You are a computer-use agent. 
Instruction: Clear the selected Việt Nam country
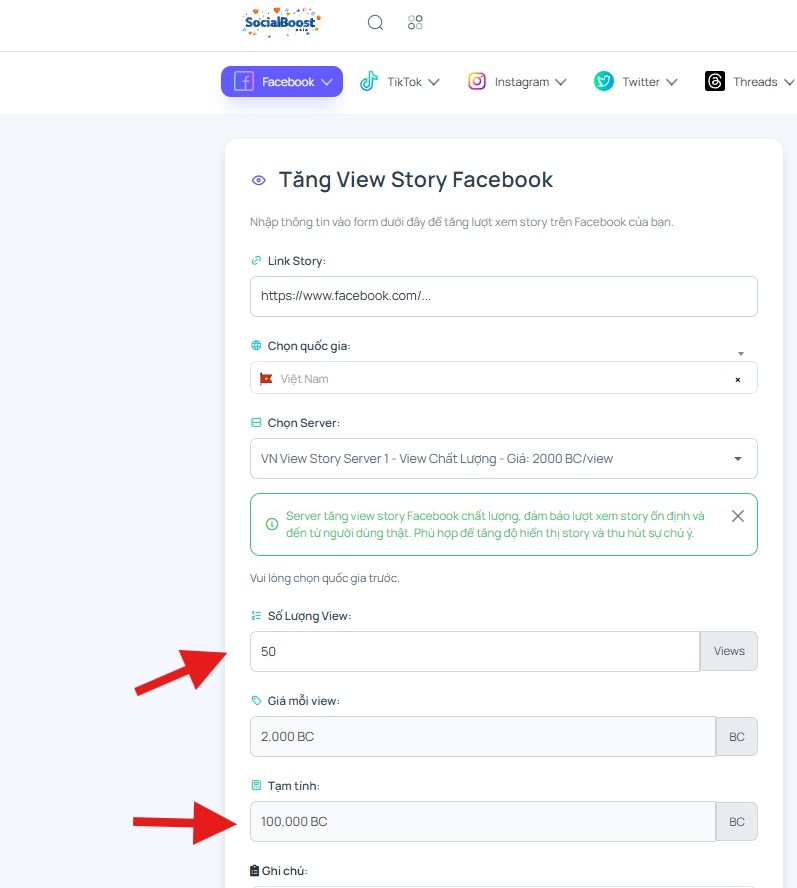[x=738, y=379]
